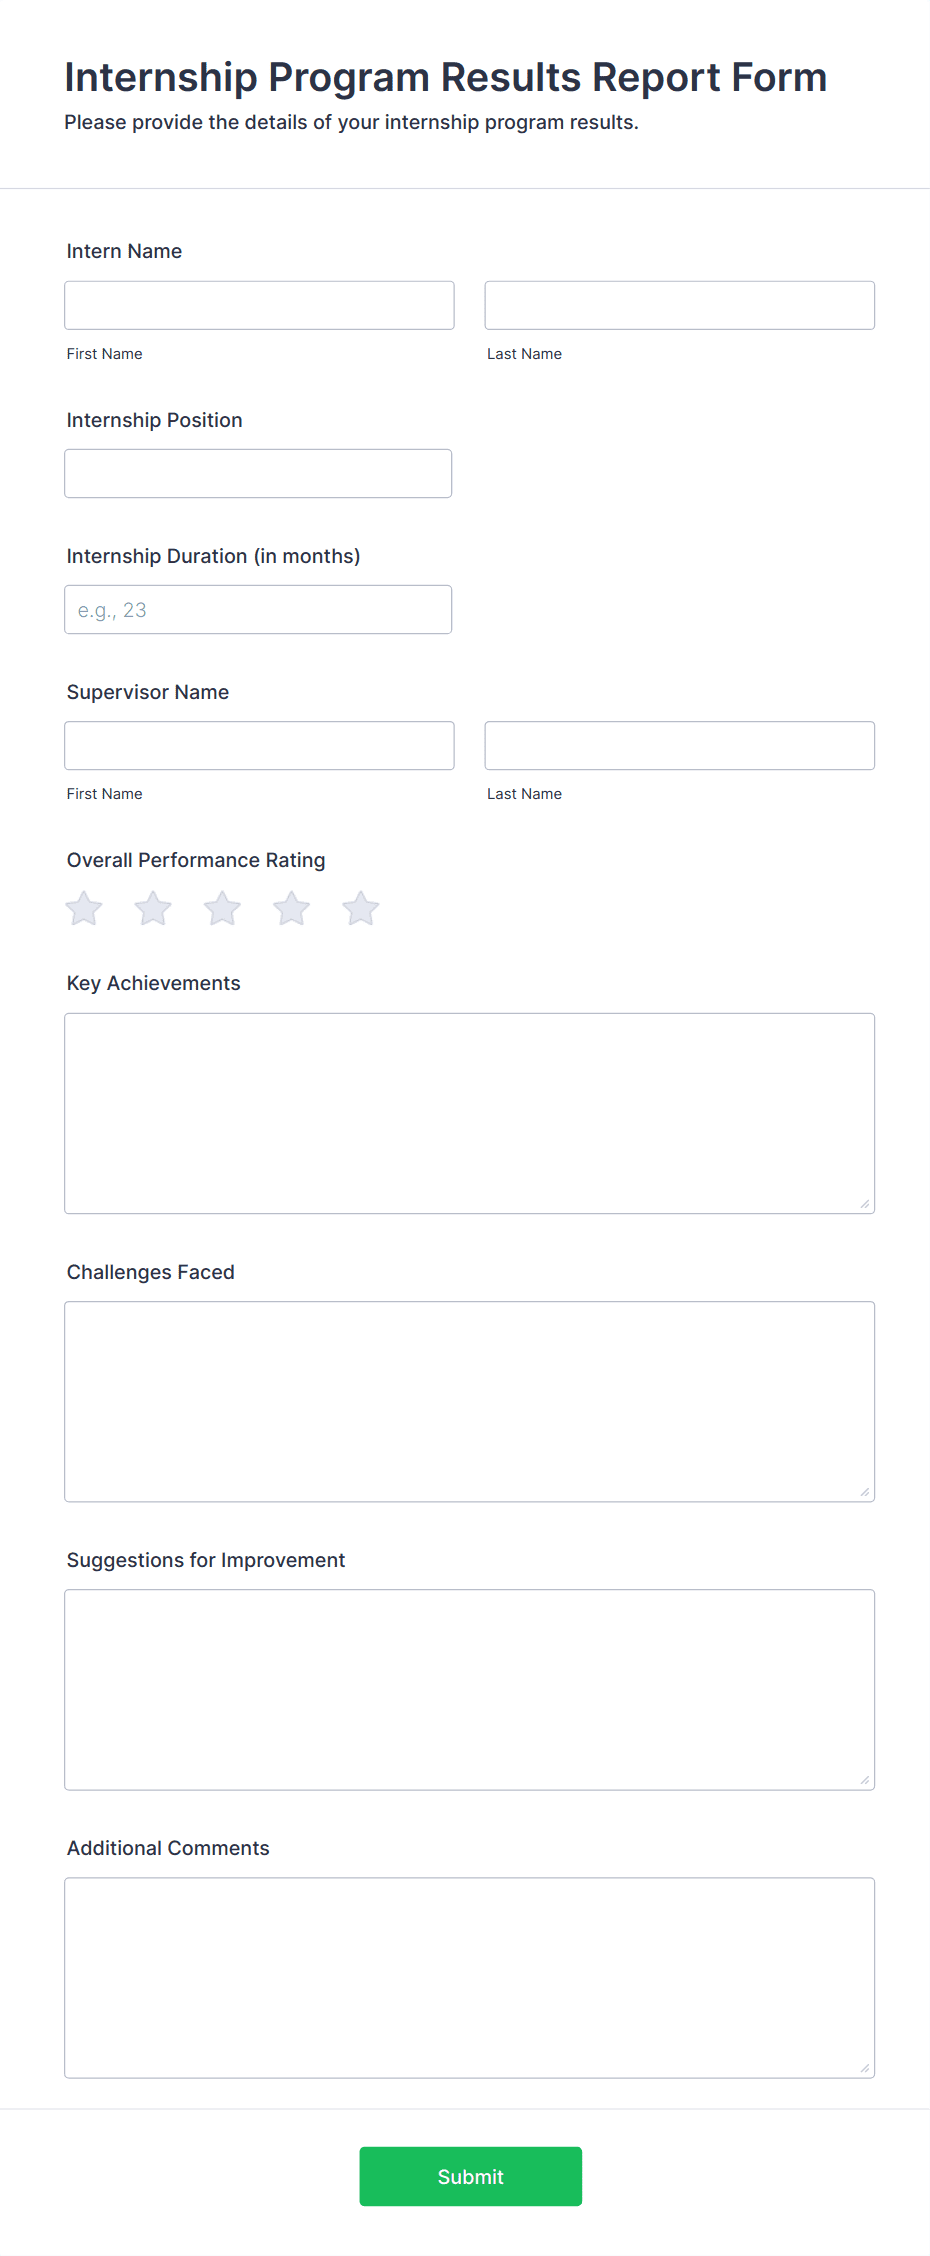
Task: Click the Suggestions for Improvement textarea
Action: (x=470, y=1689)
